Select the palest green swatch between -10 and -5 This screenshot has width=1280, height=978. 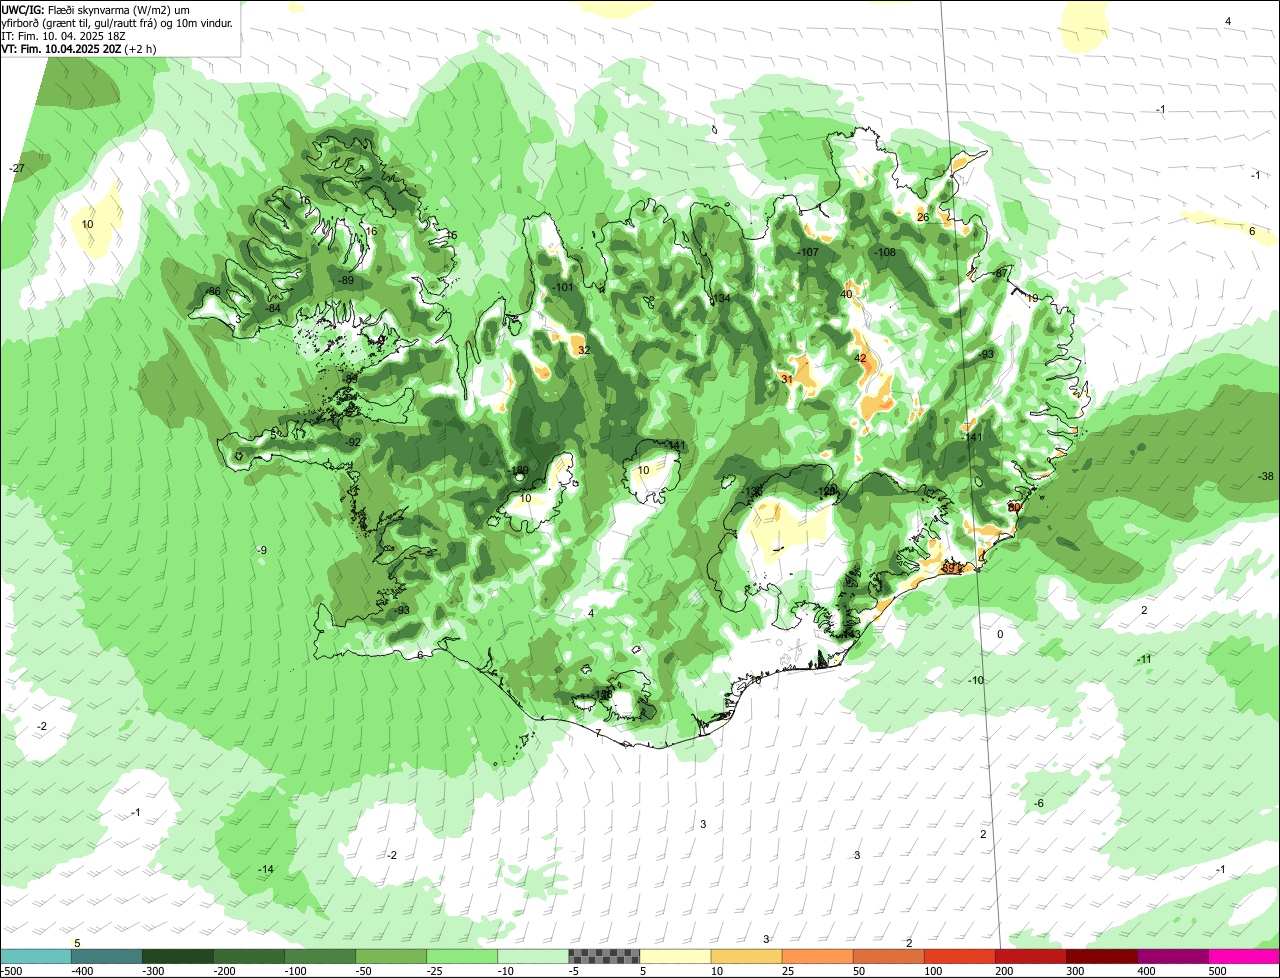pyautogui.click(x=533, y=956)
